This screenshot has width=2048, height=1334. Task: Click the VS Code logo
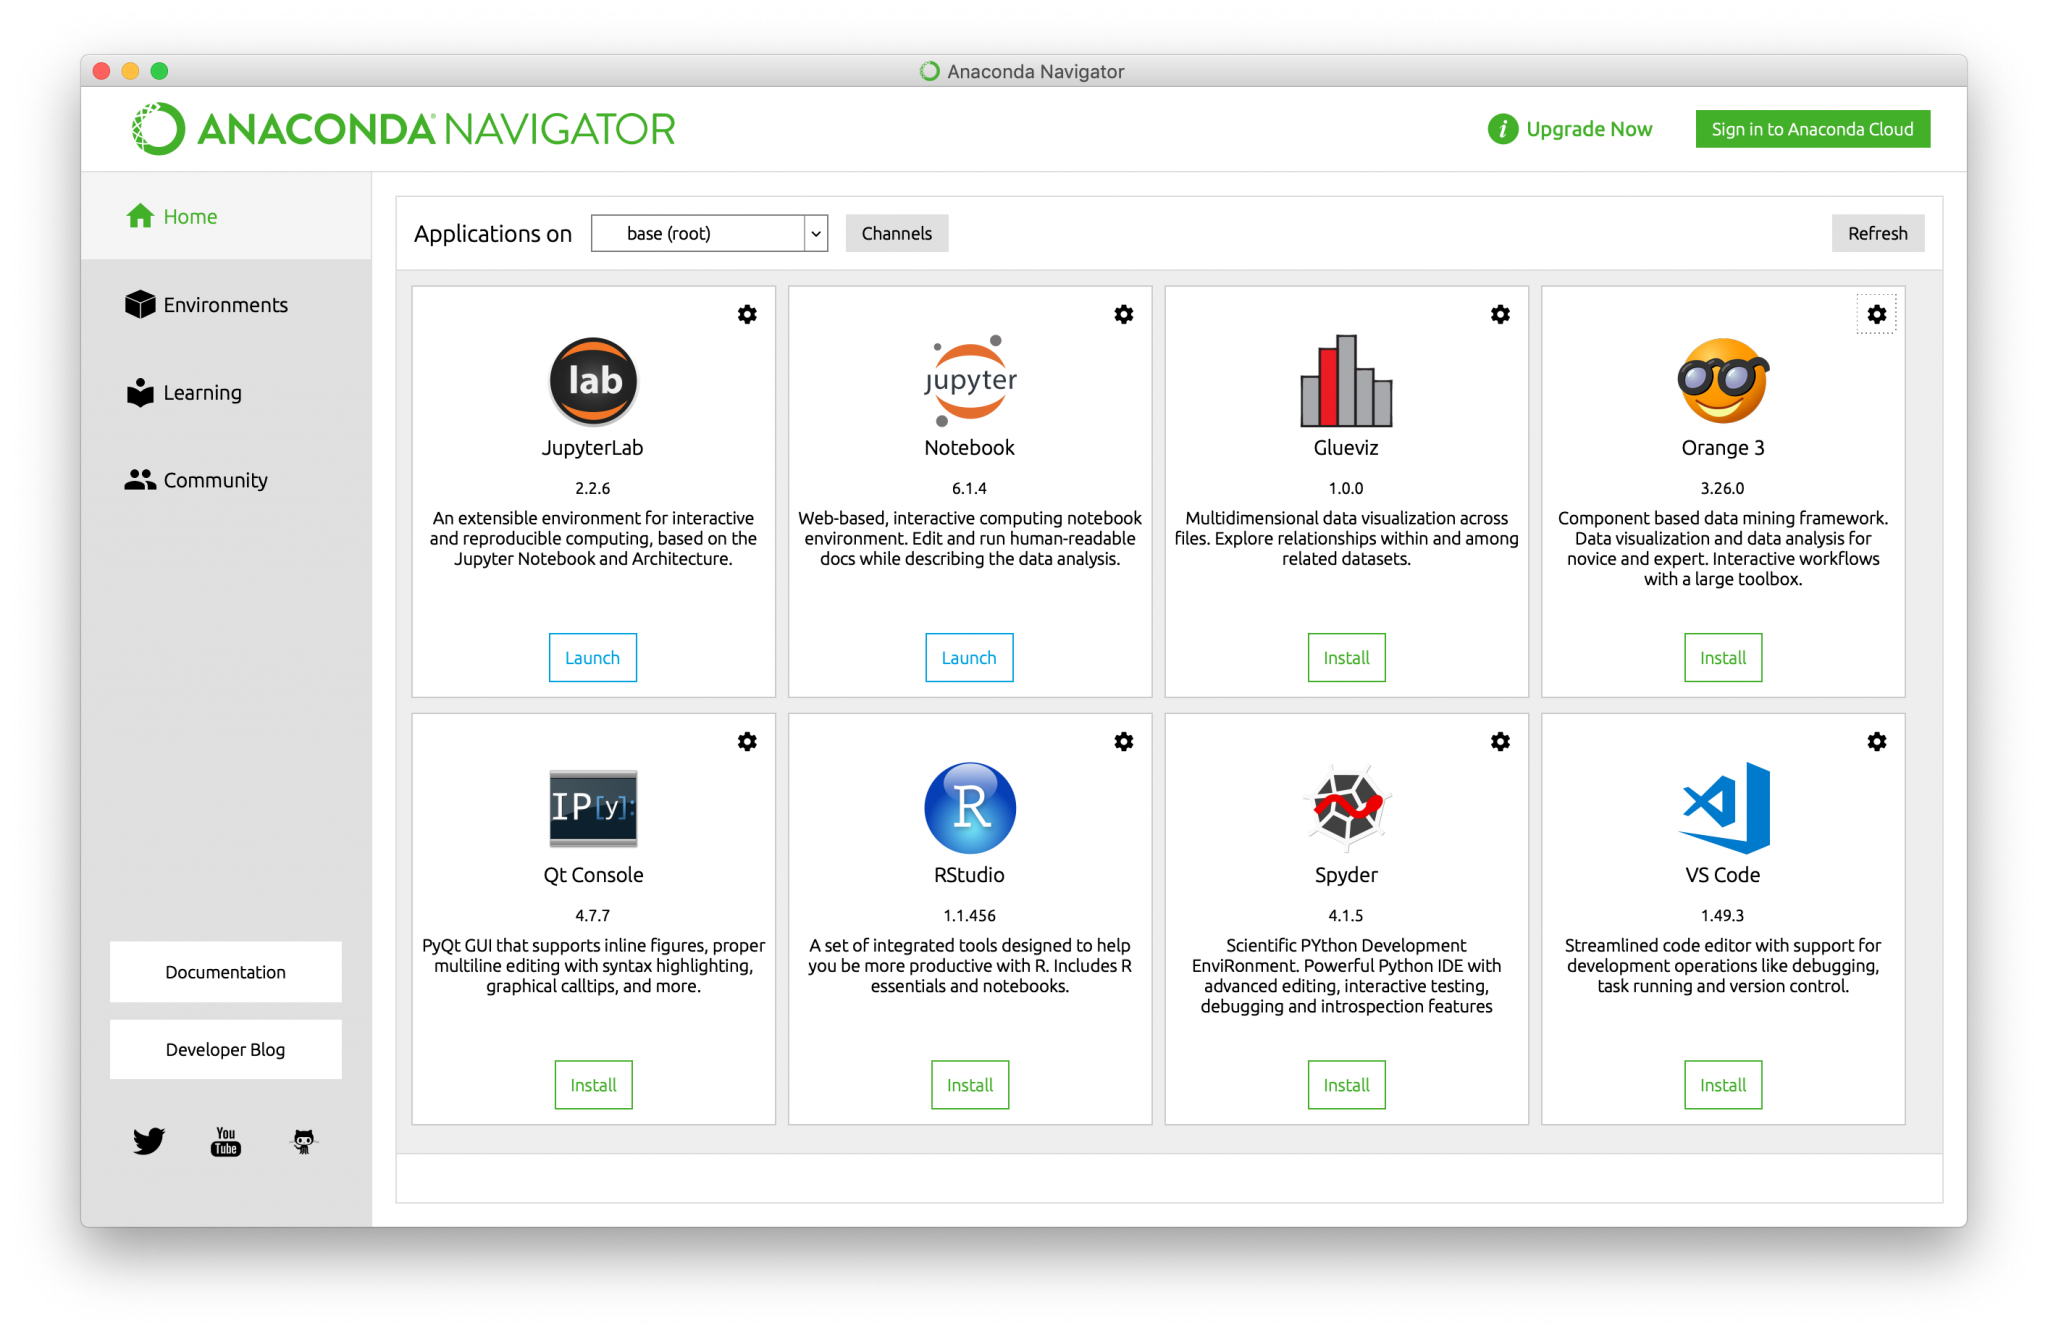click(x=1723, y=808)
